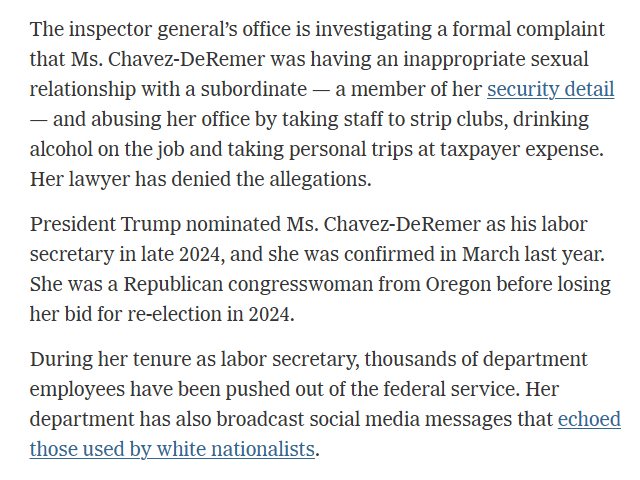Click the word "Oregon"
This screenshot has height=480, width=640.
tap(452, 284)
